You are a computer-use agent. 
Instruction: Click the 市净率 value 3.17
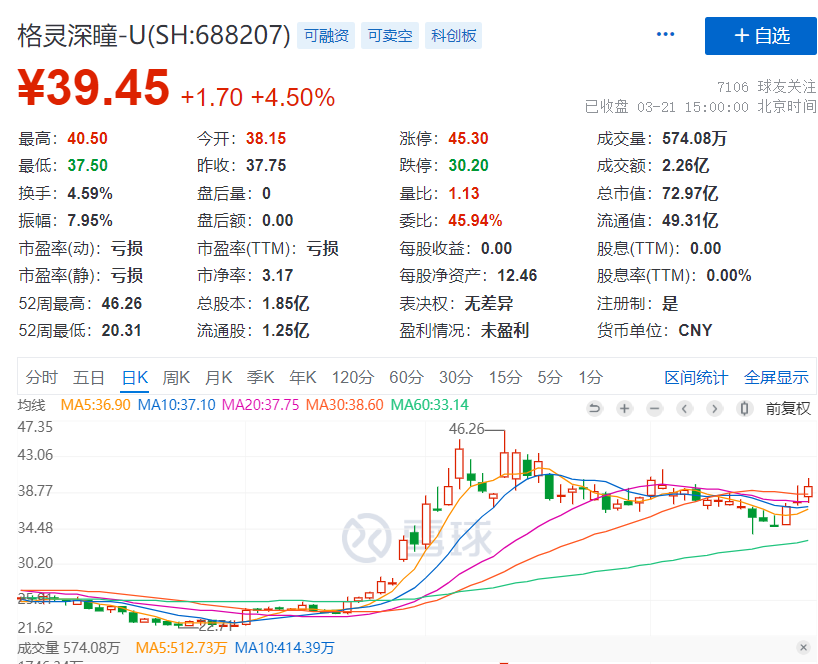click(x=278, y=275)
